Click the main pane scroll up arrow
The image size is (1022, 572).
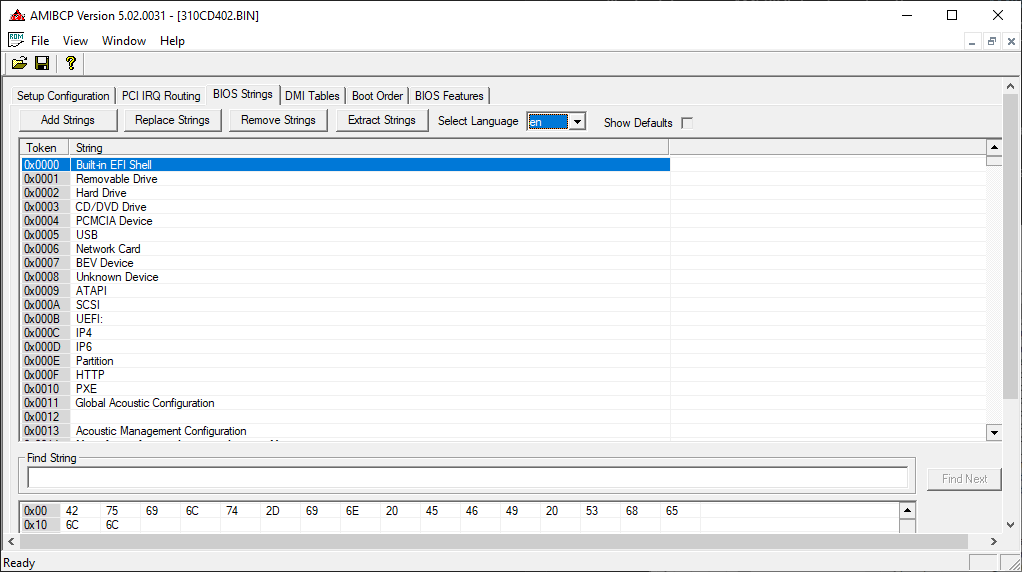[1010, 86]
